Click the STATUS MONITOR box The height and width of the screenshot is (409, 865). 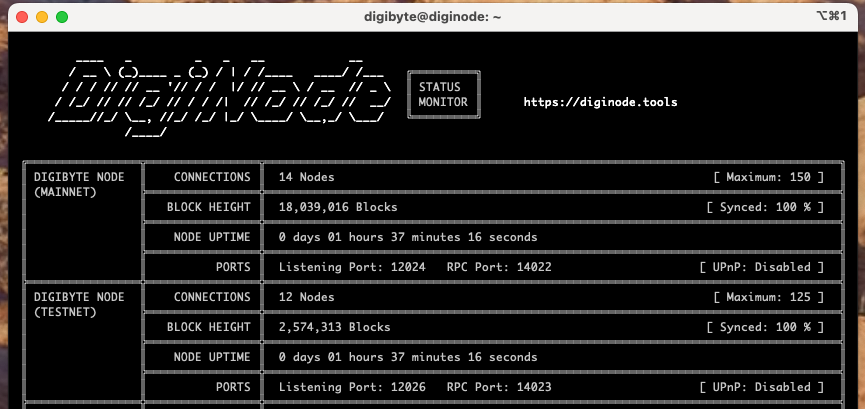pyautogui.click(x=444, y=94)
